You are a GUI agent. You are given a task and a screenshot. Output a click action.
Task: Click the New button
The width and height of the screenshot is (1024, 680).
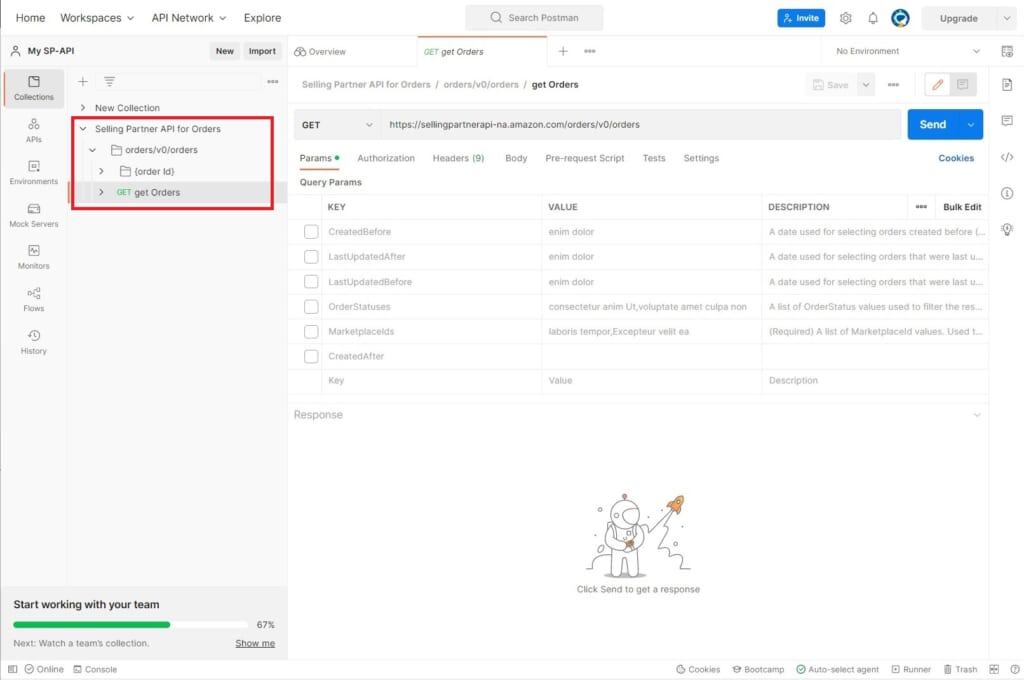pos(225,51)
